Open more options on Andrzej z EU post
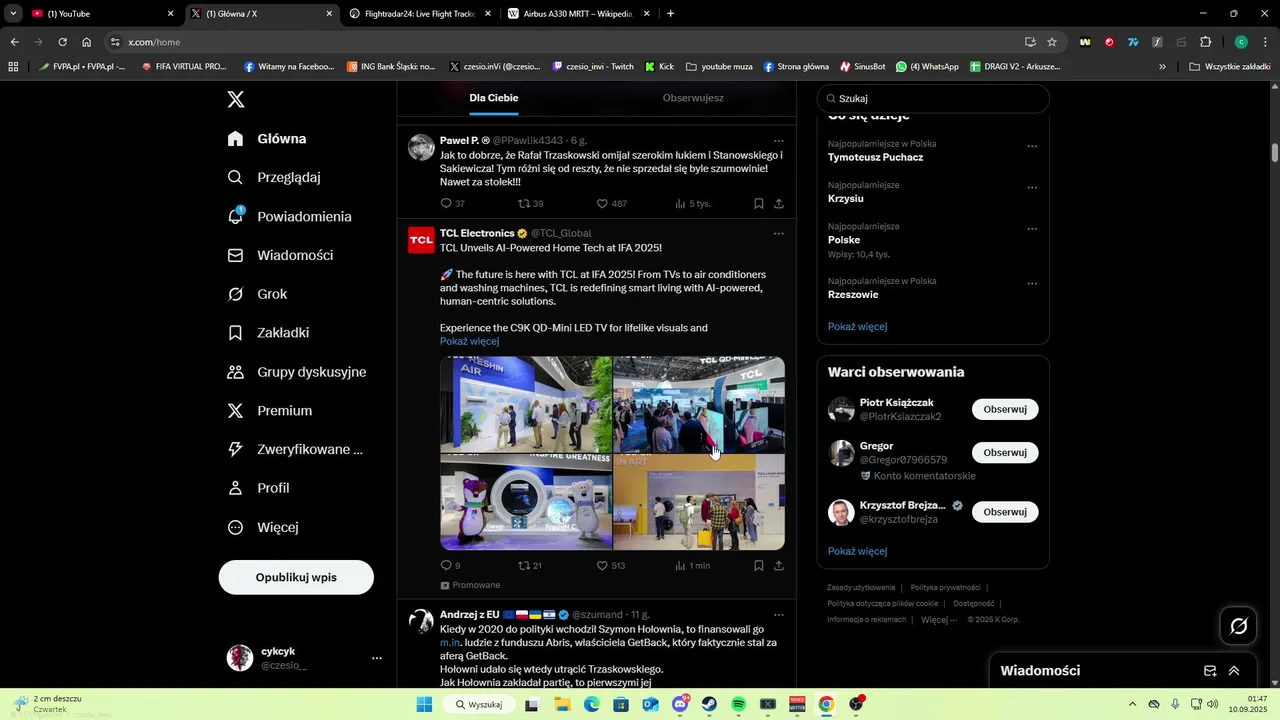Image resolution: width=1280 pixels, height=720 pixels. [x=778, y=614]
